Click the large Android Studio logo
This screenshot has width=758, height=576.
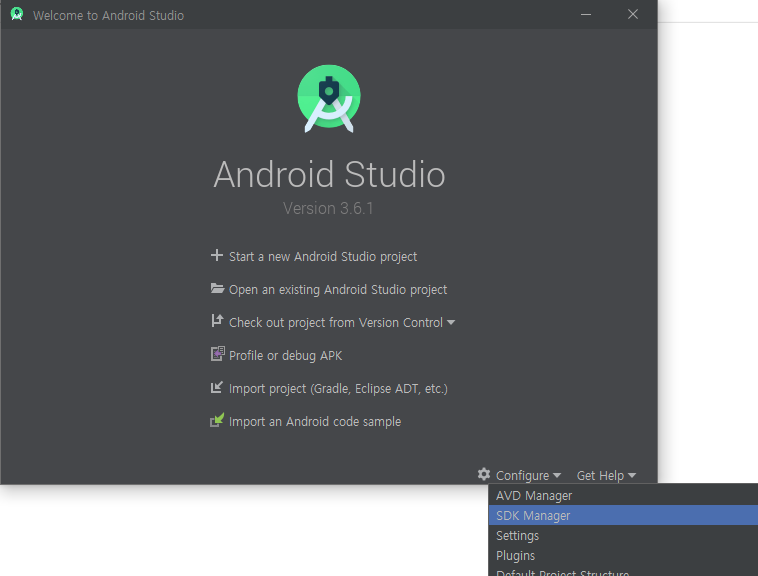[329, 99]
